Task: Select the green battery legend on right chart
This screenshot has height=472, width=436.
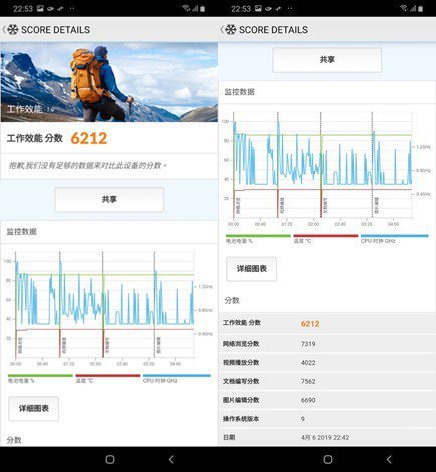Action: coord(258,238)
